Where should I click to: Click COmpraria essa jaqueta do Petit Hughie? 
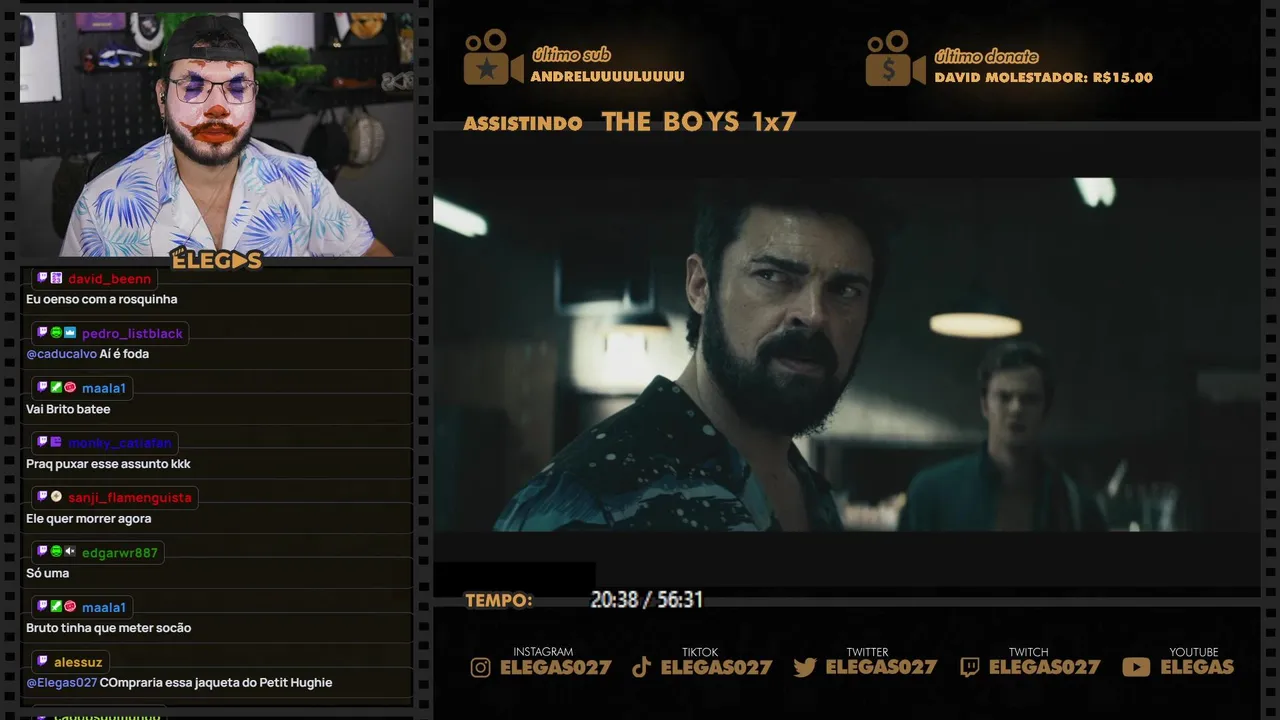click(216, 683)
